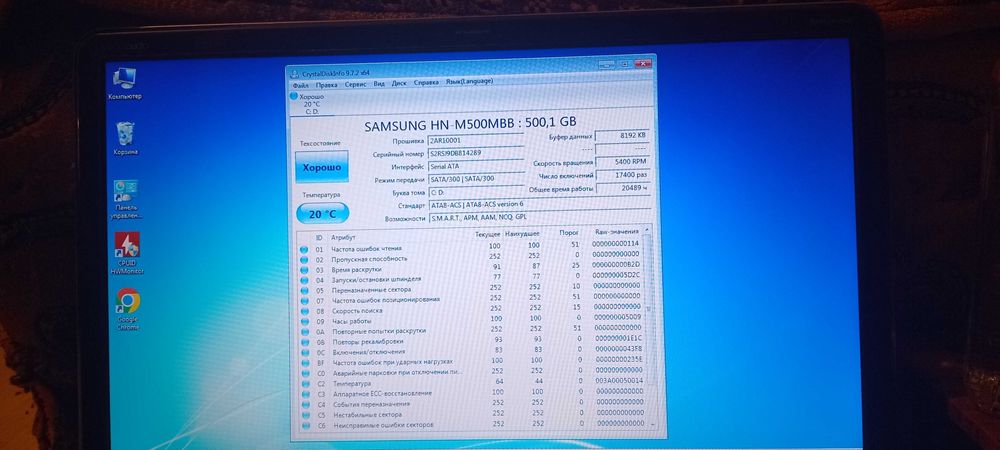Image resolution: width=1000 pixels, height=450 pixels.
Task: Click status circle for attribute 0A
Action: coord(304,332)
